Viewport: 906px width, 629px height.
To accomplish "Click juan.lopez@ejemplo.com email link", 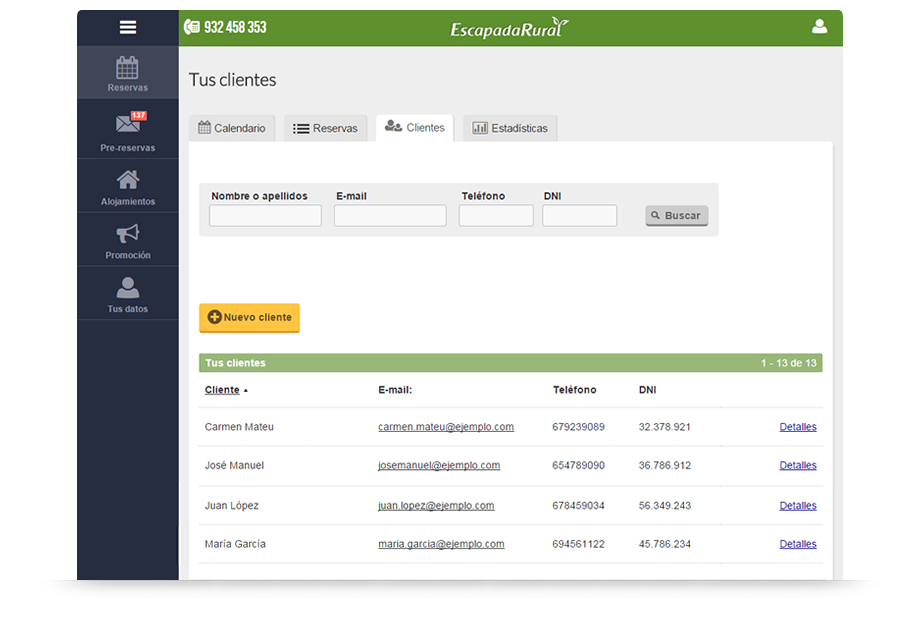I will click(436, 506).
